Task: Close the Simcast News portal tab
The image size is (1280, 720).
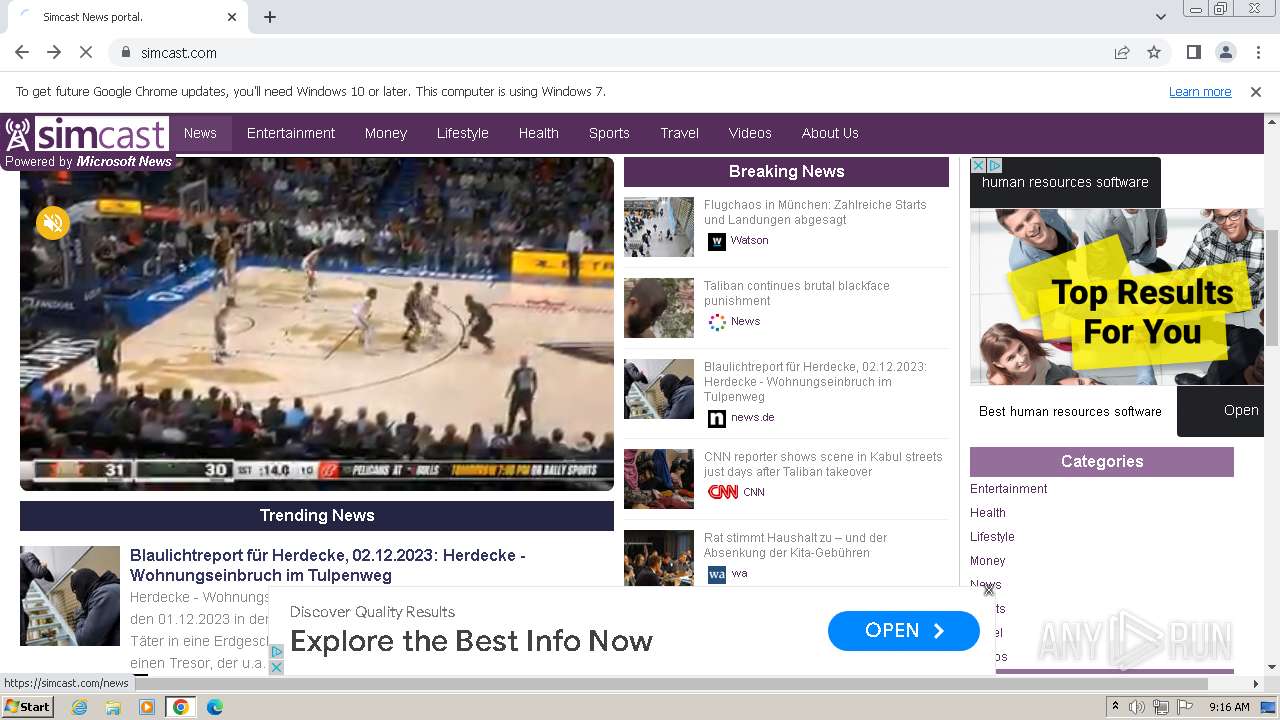Action: click(232, 17)
